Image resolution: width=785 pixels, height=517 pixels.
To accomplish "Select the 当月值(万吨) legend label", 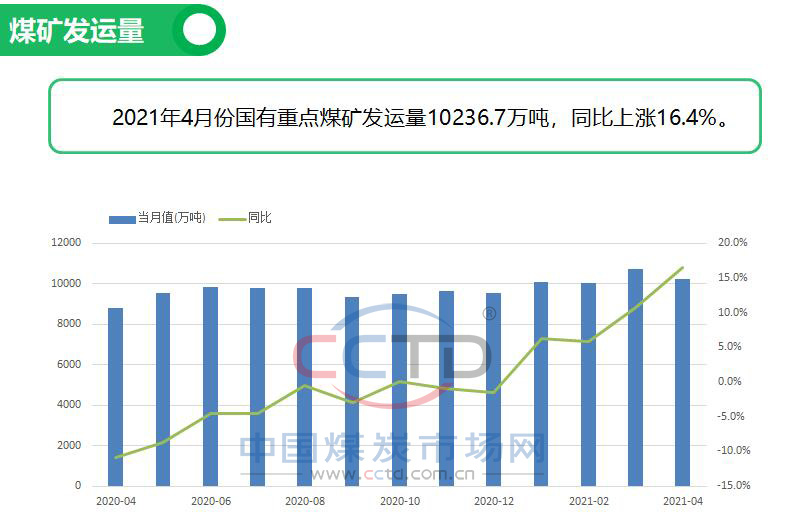I will 171,218.
